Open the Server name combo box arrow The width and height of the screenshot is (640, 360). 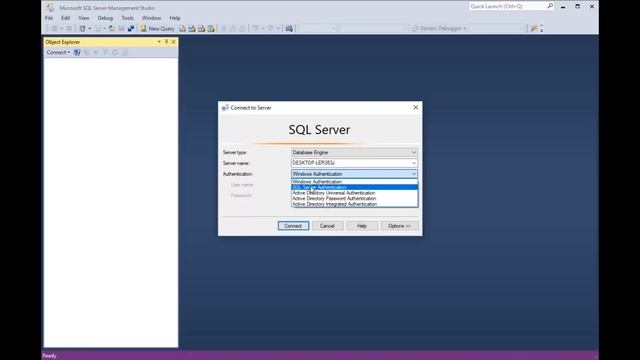pos(413,163)
